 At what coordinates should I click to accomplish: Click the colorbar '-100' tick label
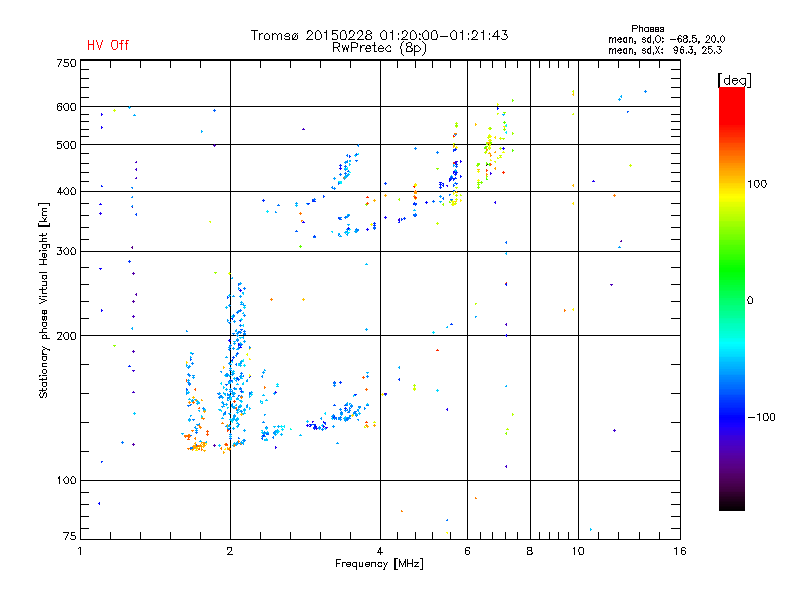click(x=761, y=417)
